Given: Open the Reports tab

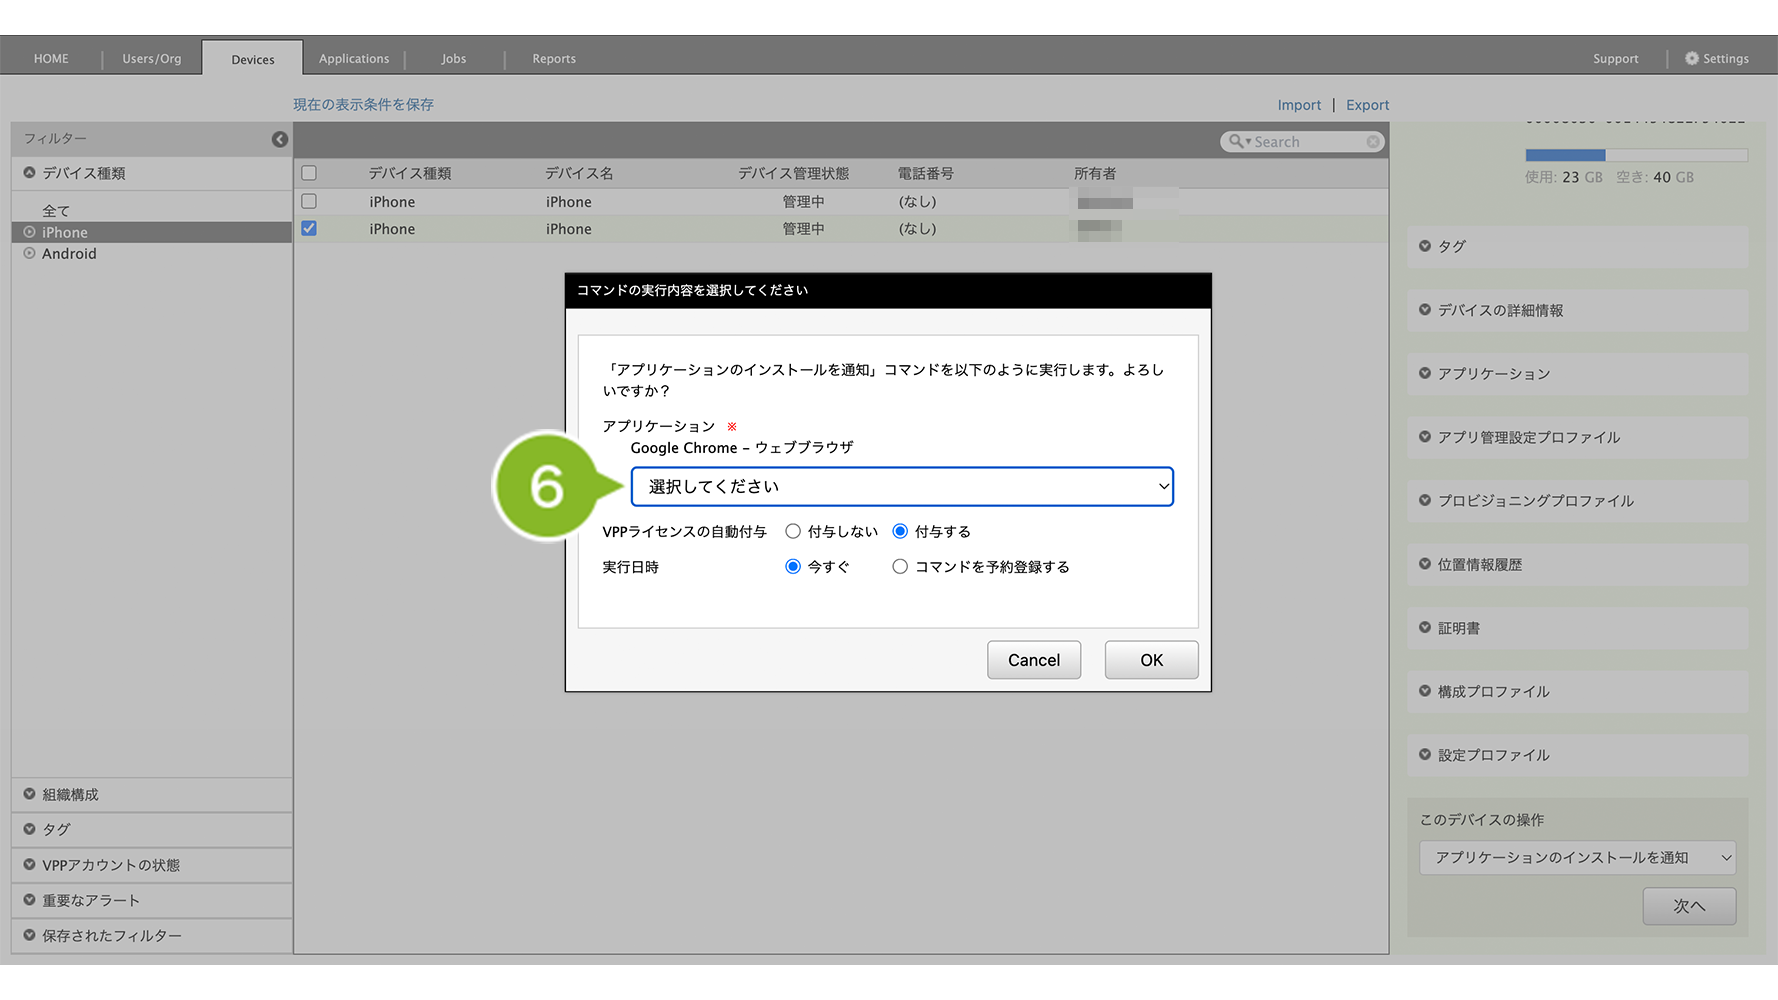Looking at the screenshot, I should 553,59.
